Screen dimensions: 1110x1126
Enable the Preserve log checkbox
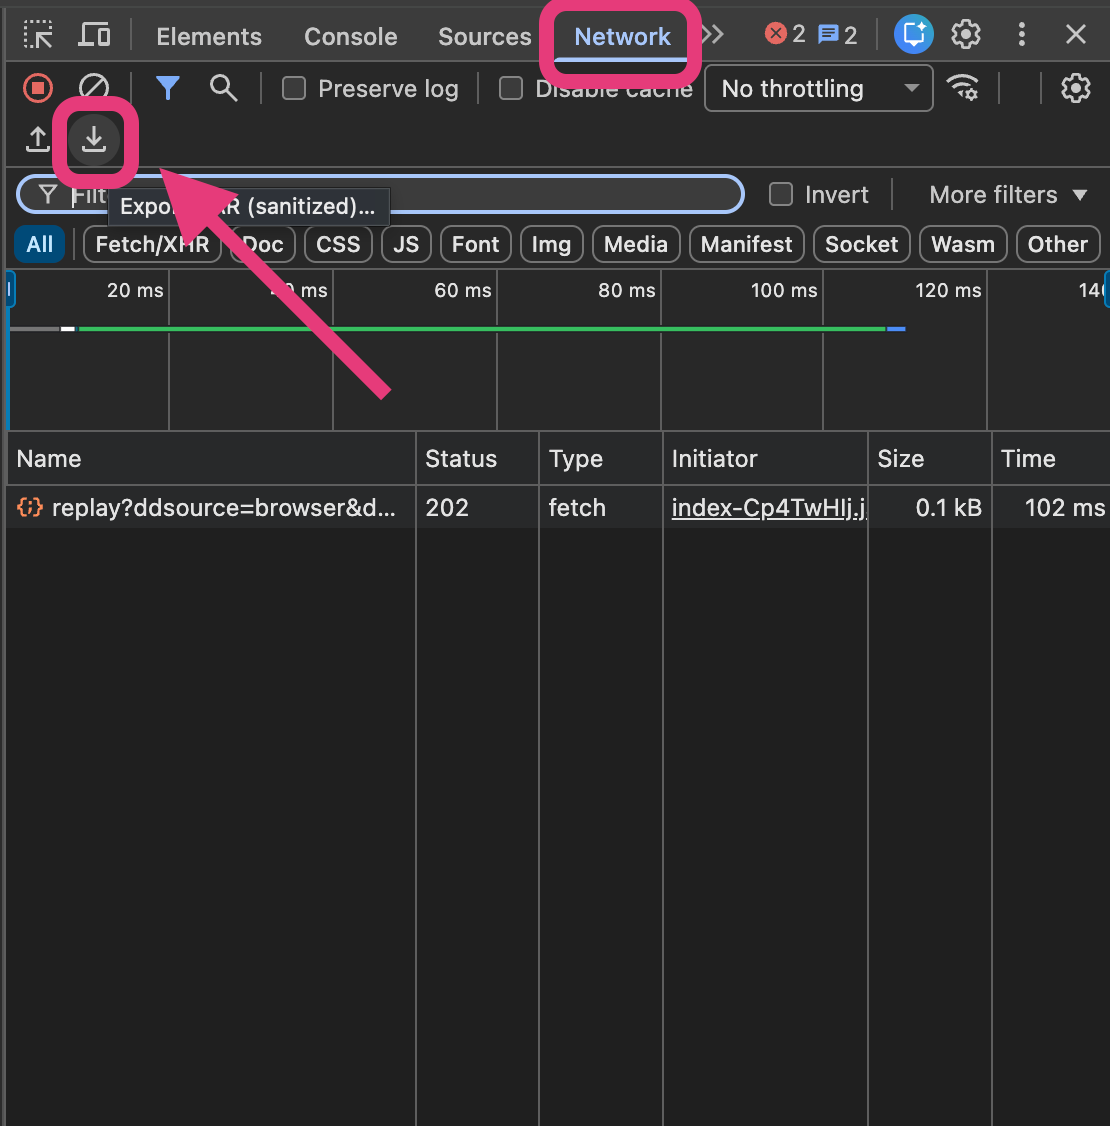tap(294, 89)
